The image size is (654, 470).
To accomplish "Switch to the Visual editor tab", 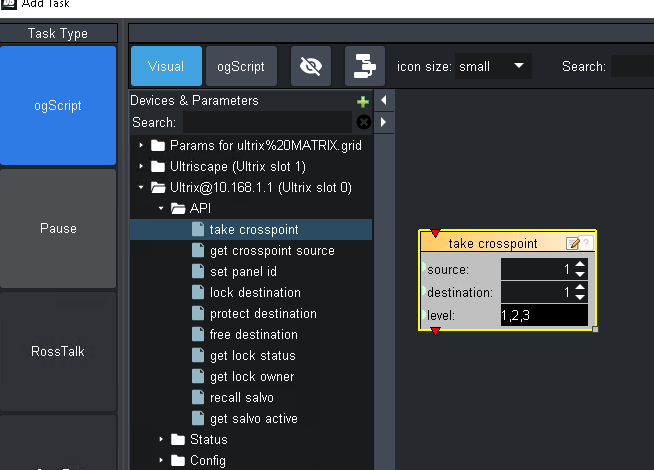I will click(166, 66).
